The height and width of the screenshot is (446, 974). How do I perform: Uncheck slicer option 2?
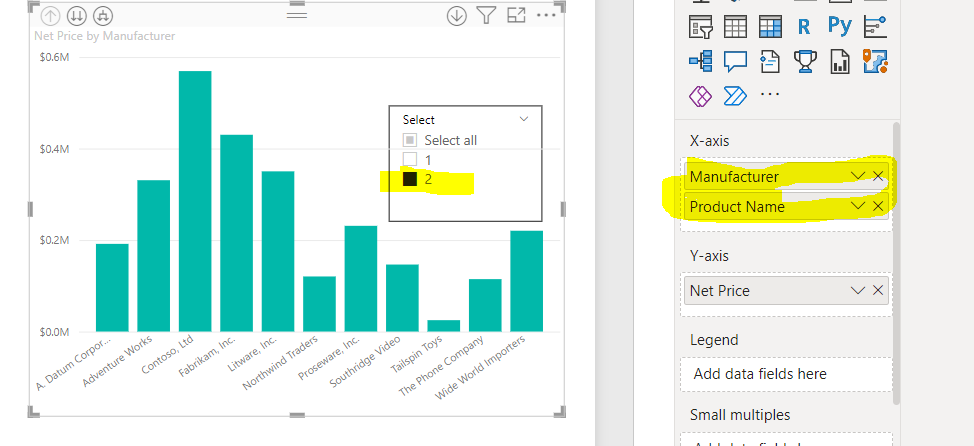pyautogui.click(x=409, y=179)
